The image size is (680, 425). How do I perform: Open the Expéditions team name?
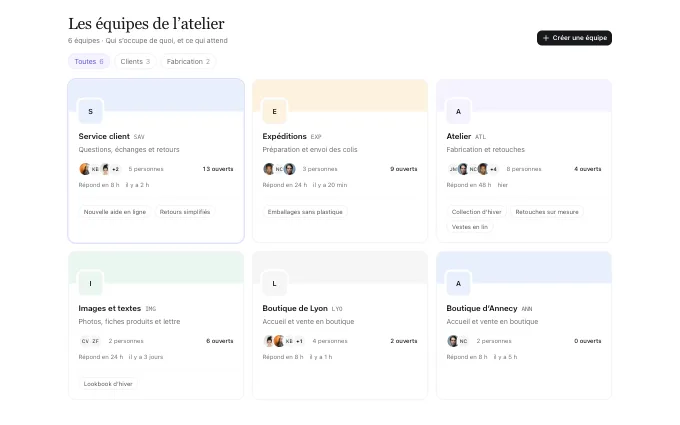click(284, 136)
